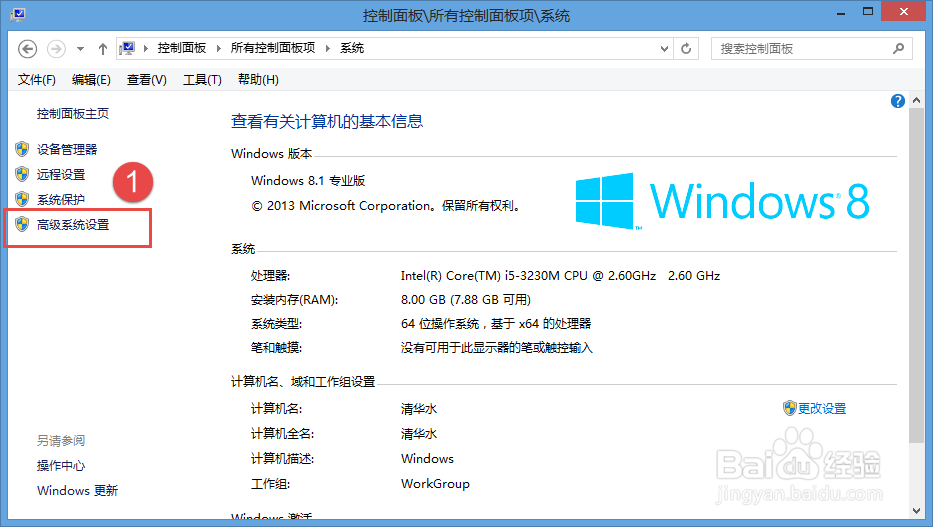Click the Windows 8 logo image
The height and width of the screenshot is (527, 933).
pos(722,201)
